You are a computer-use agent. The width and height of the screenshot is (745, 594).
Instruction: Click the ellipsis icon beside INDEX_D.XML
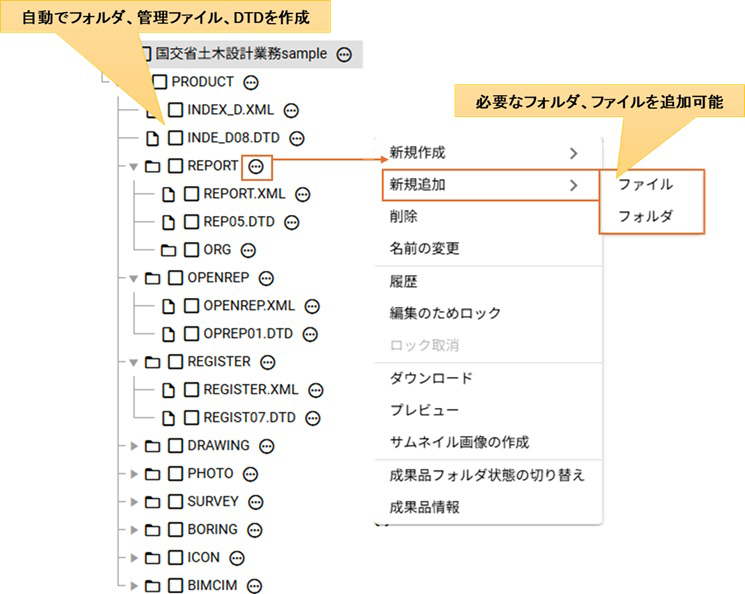(292, 110)
